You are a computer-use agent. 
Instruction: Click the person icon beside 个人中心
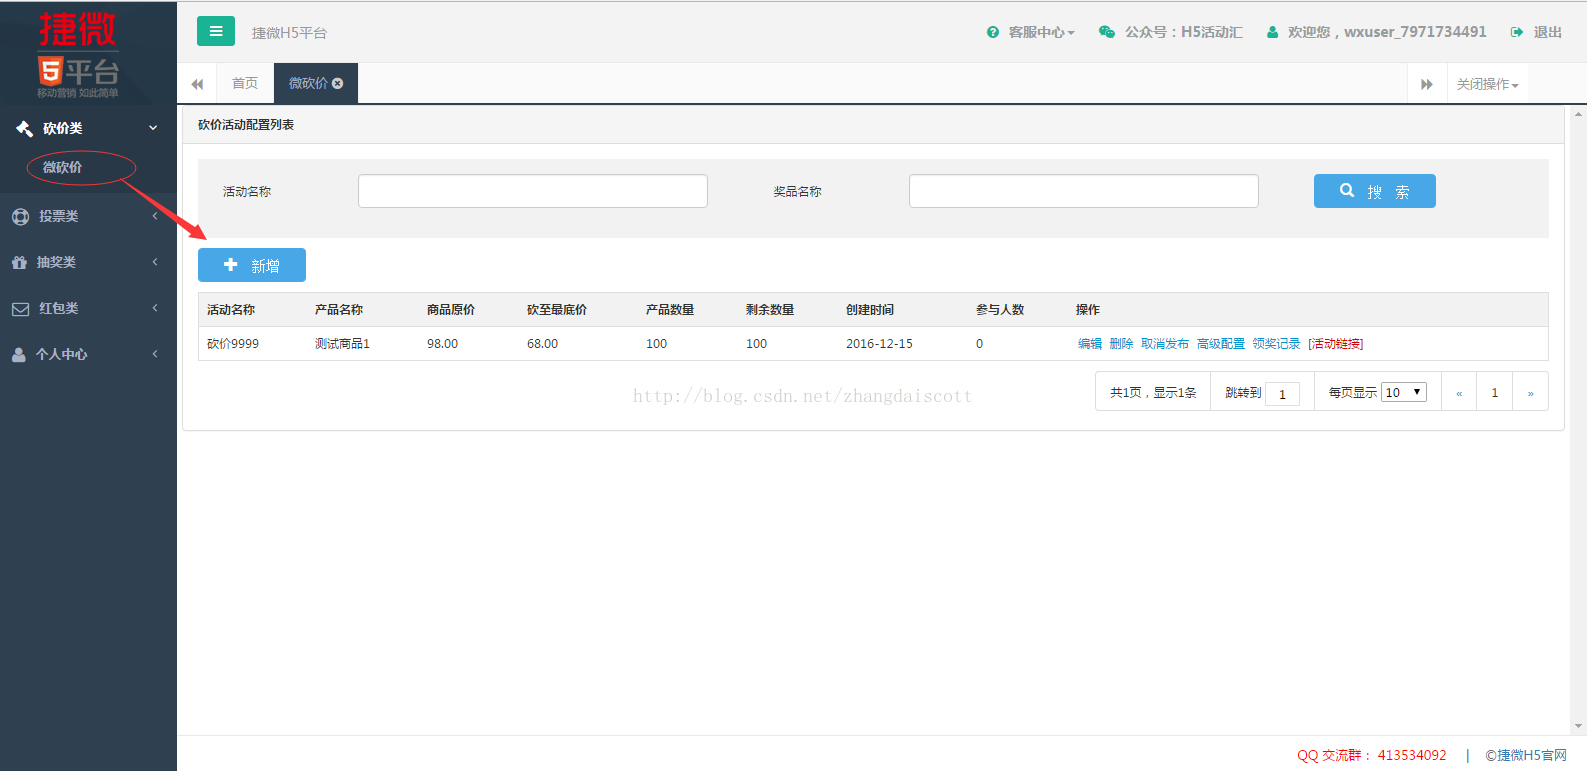[x=18, y=355]
